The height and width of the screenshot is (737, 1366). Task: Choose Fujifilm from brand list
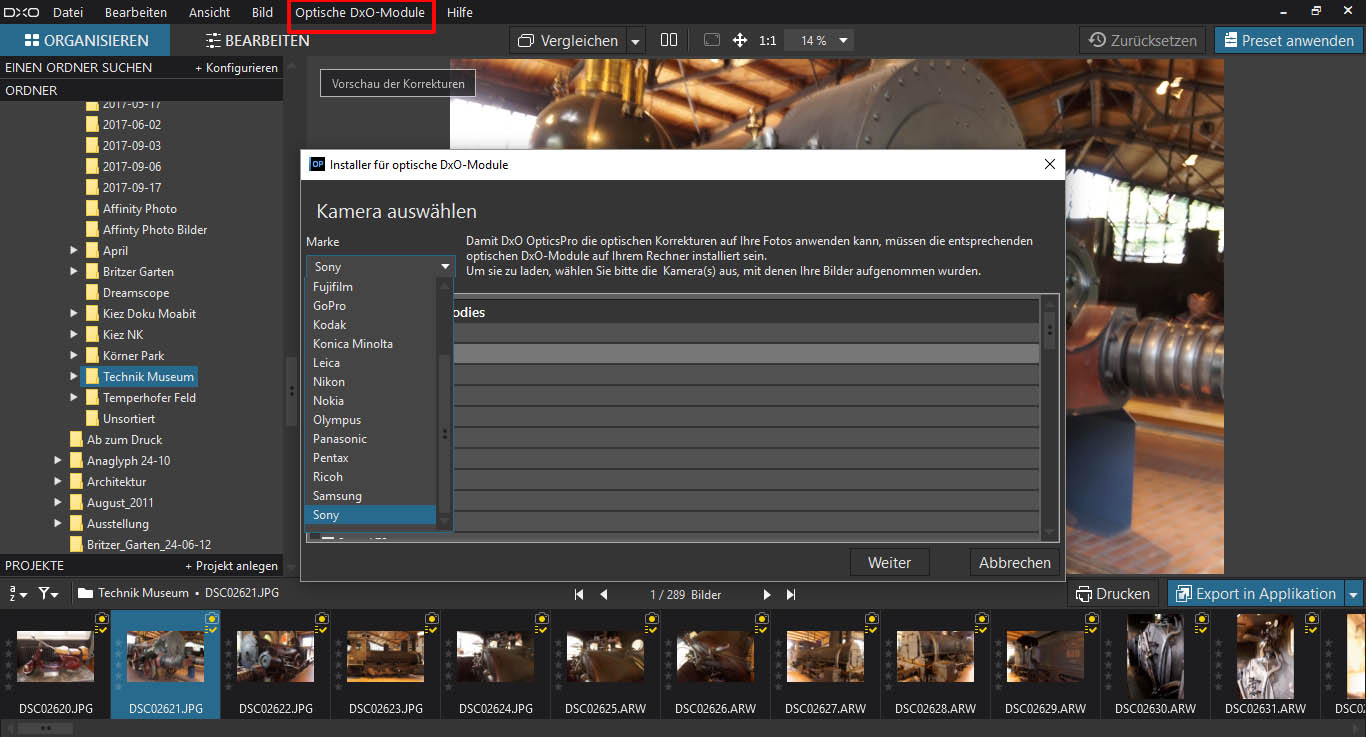tap(371, 287)
